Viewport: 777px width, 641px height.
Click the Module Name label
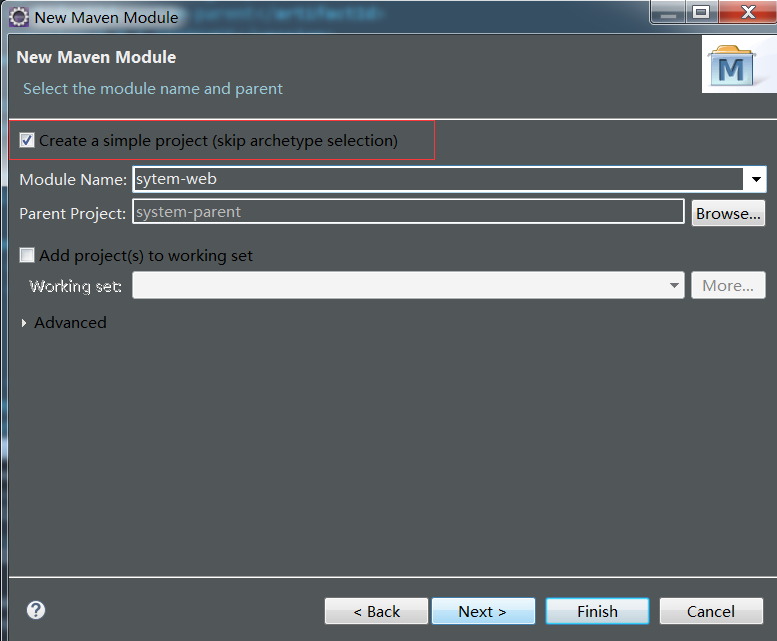pyautogui.click(x=73, y=179)
